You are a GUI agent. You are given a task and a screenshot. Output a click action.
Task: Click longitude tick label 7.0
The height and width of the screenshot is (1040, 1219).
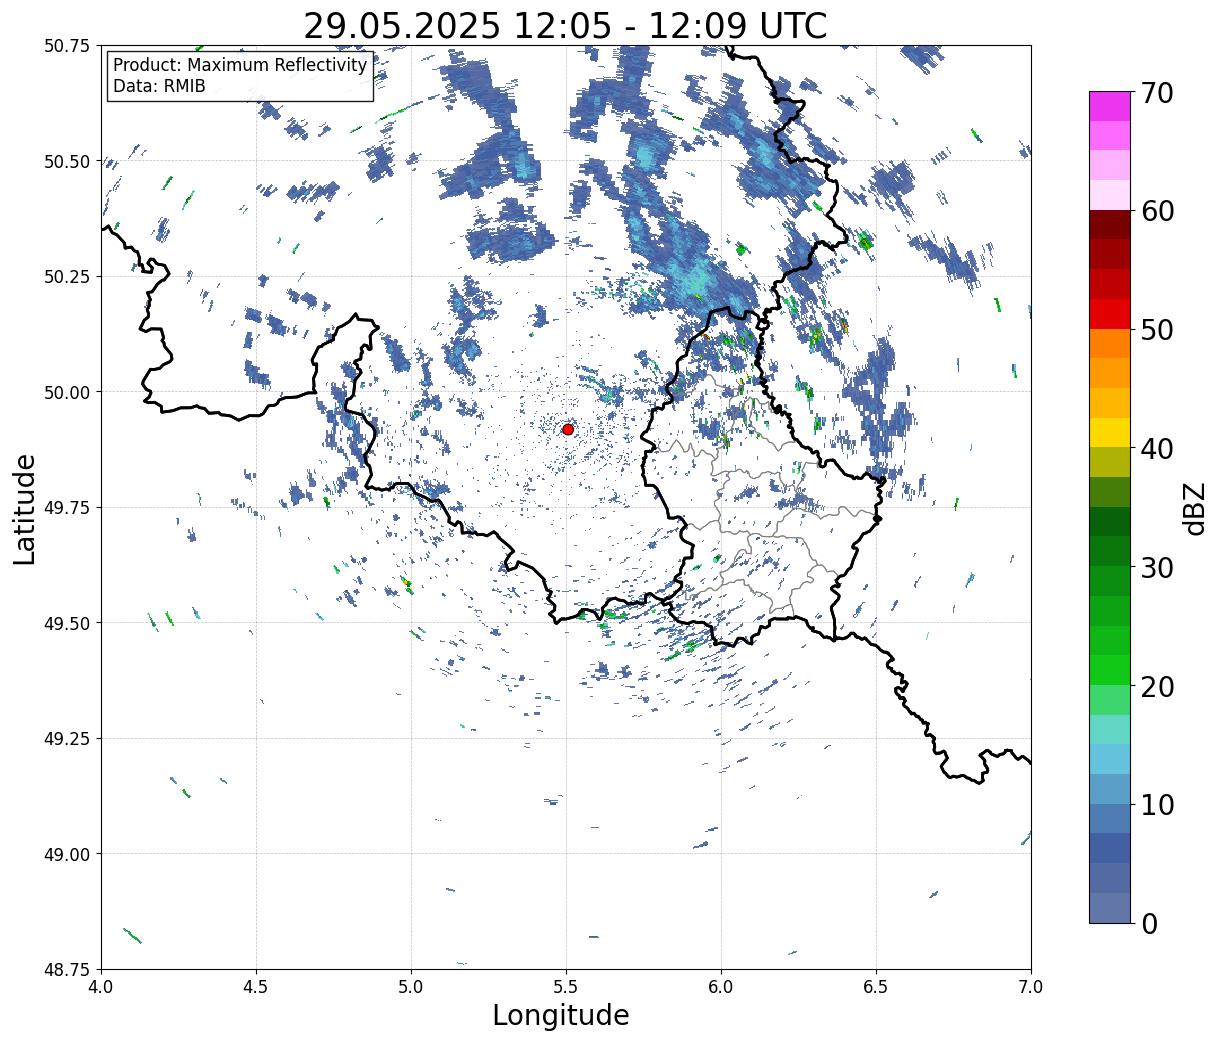(x=1031, y=986)
